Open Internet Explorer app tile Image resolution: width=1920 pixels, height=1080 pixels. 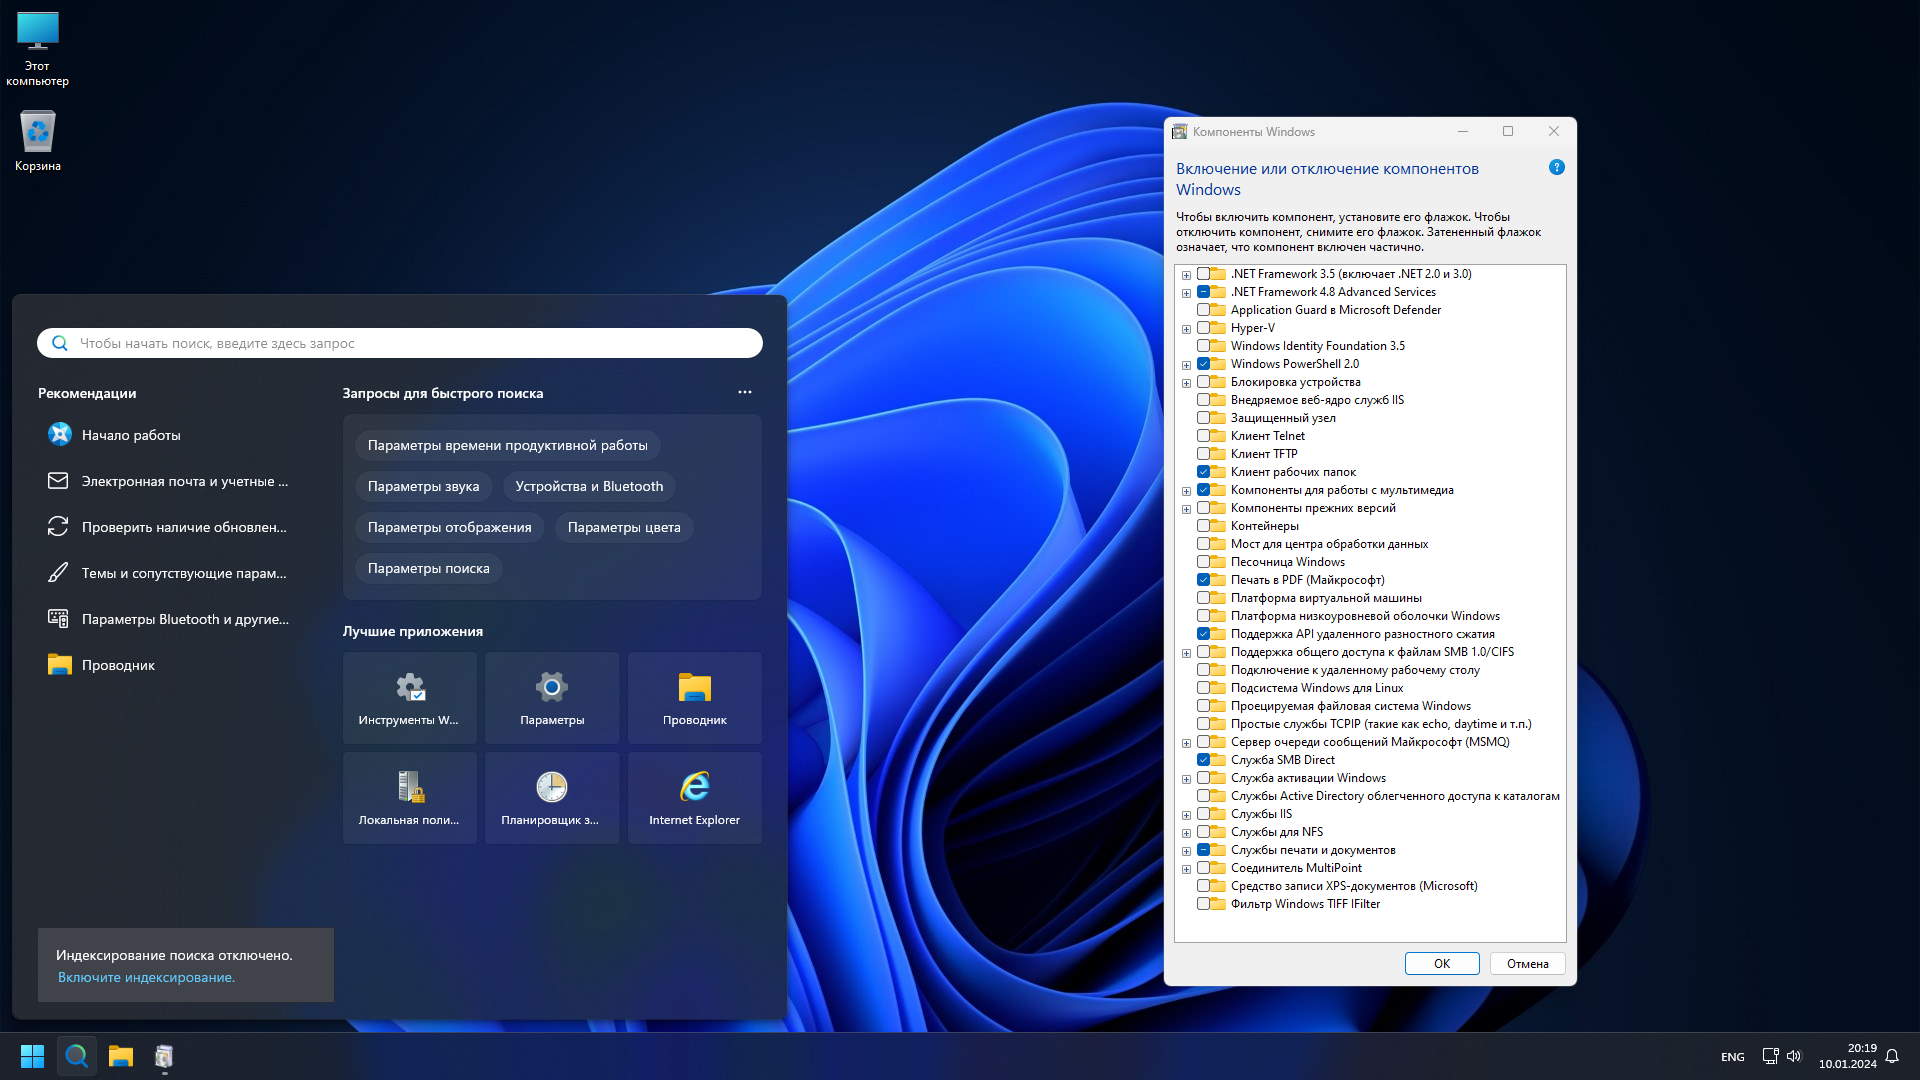694,797
